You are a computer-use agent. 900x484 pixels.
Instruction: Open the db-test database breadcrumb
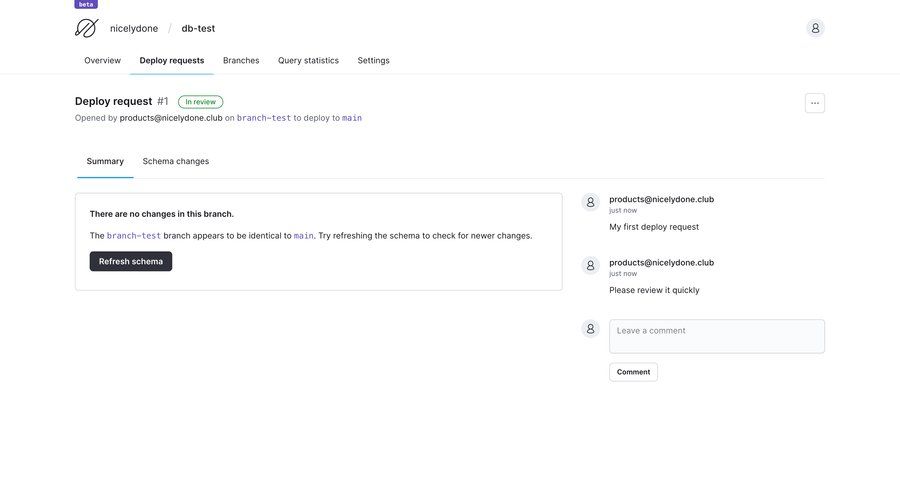[x=198, y=29]
